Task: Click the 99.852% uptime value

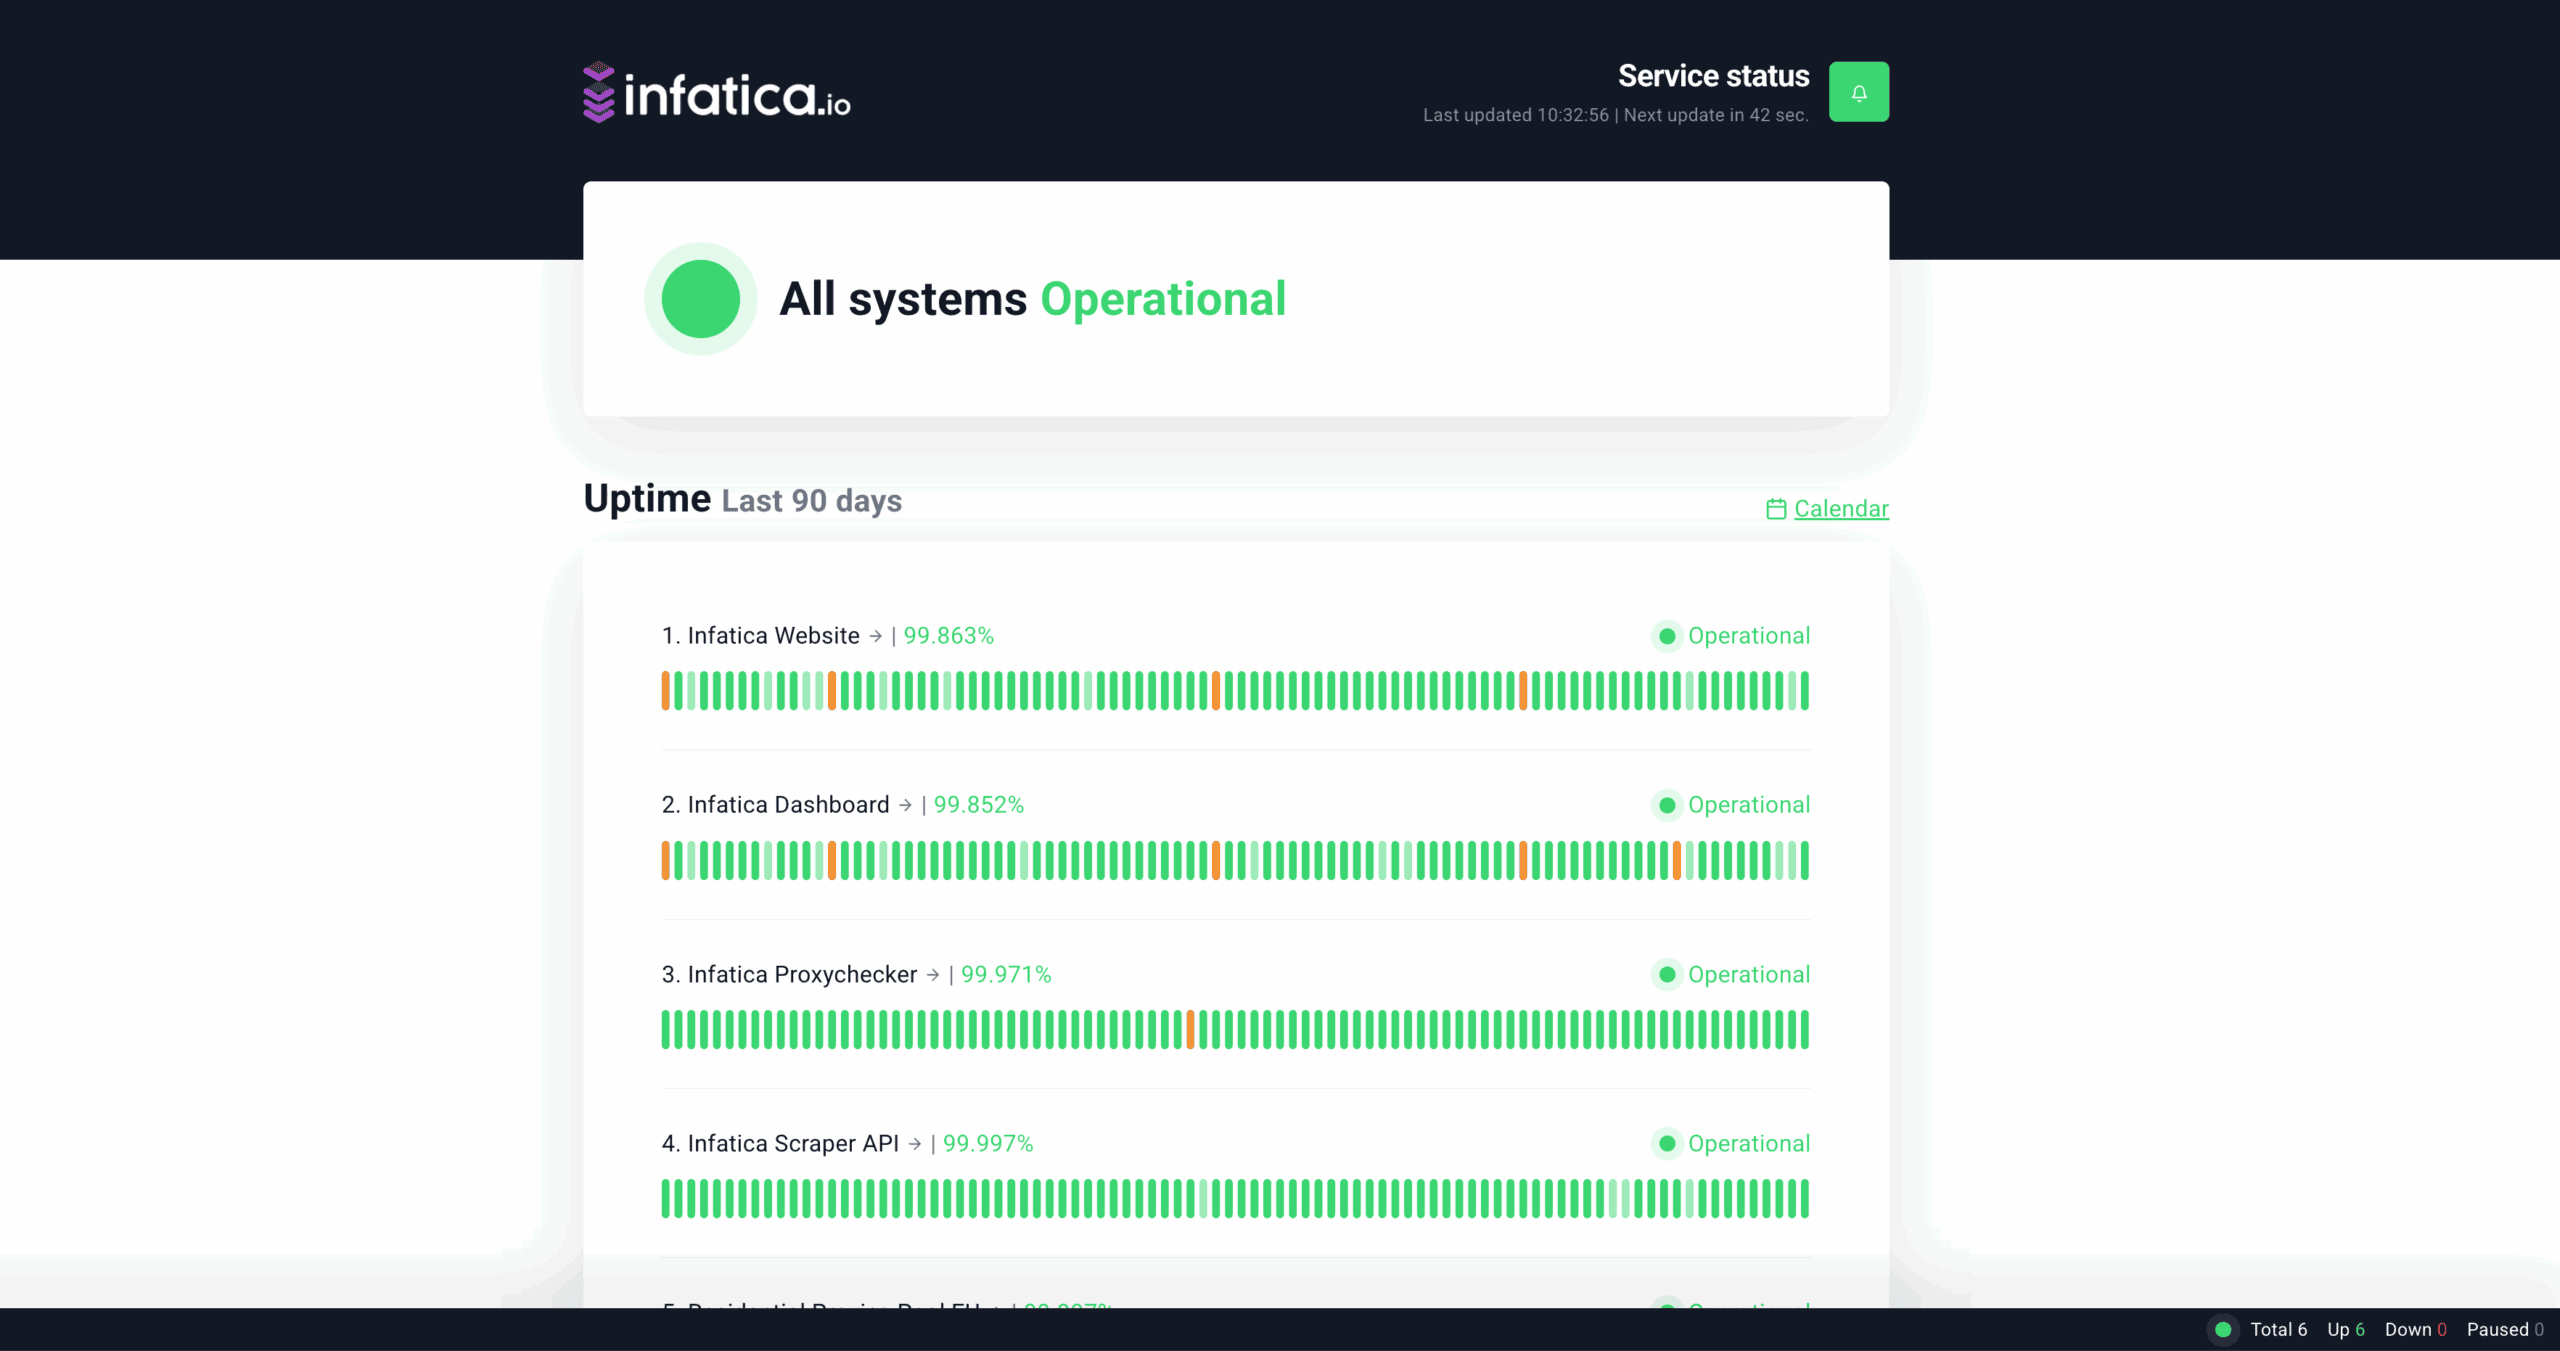Action: 978,805
